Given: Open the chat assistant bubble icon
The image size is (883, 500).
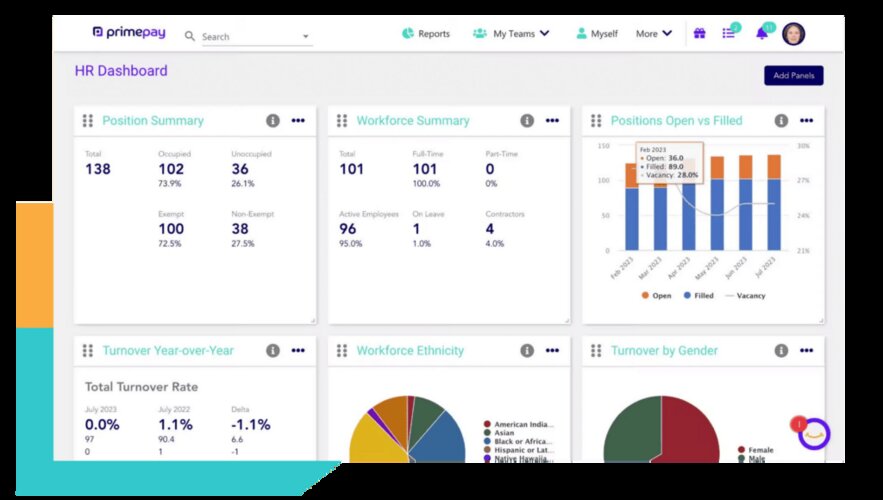Looking at the screenshot, I should pos(814,433).
